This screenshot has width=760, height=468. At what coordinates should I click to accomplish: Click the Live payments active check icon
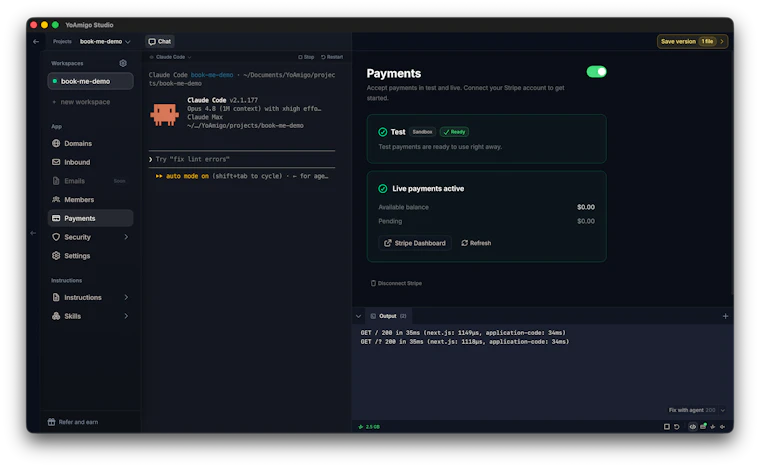(382, 188)
